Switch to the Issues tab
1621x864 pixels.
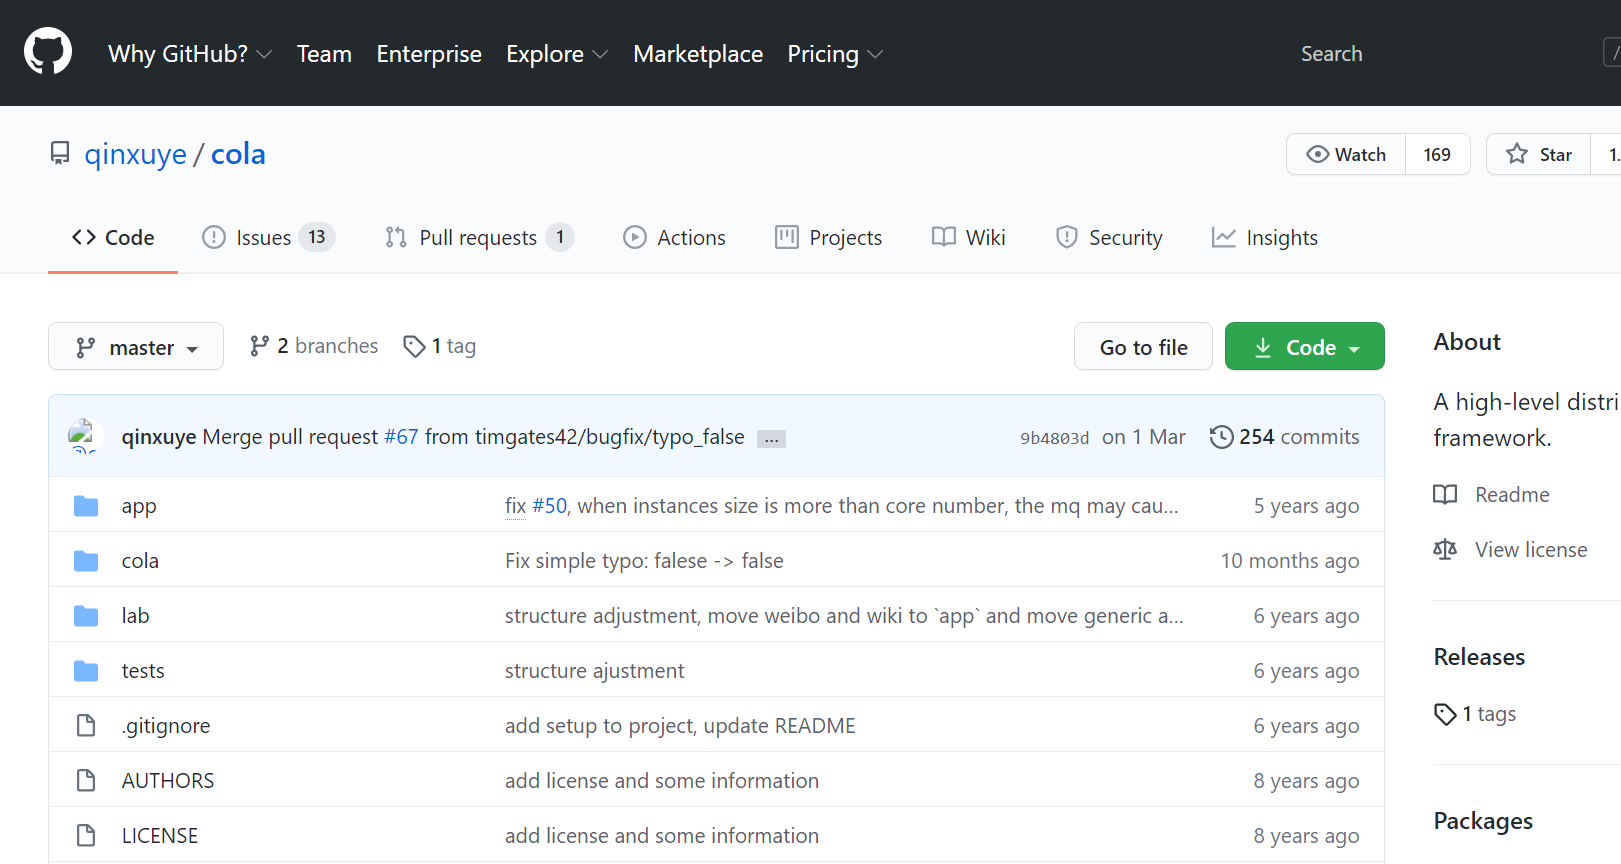[267, 238]
